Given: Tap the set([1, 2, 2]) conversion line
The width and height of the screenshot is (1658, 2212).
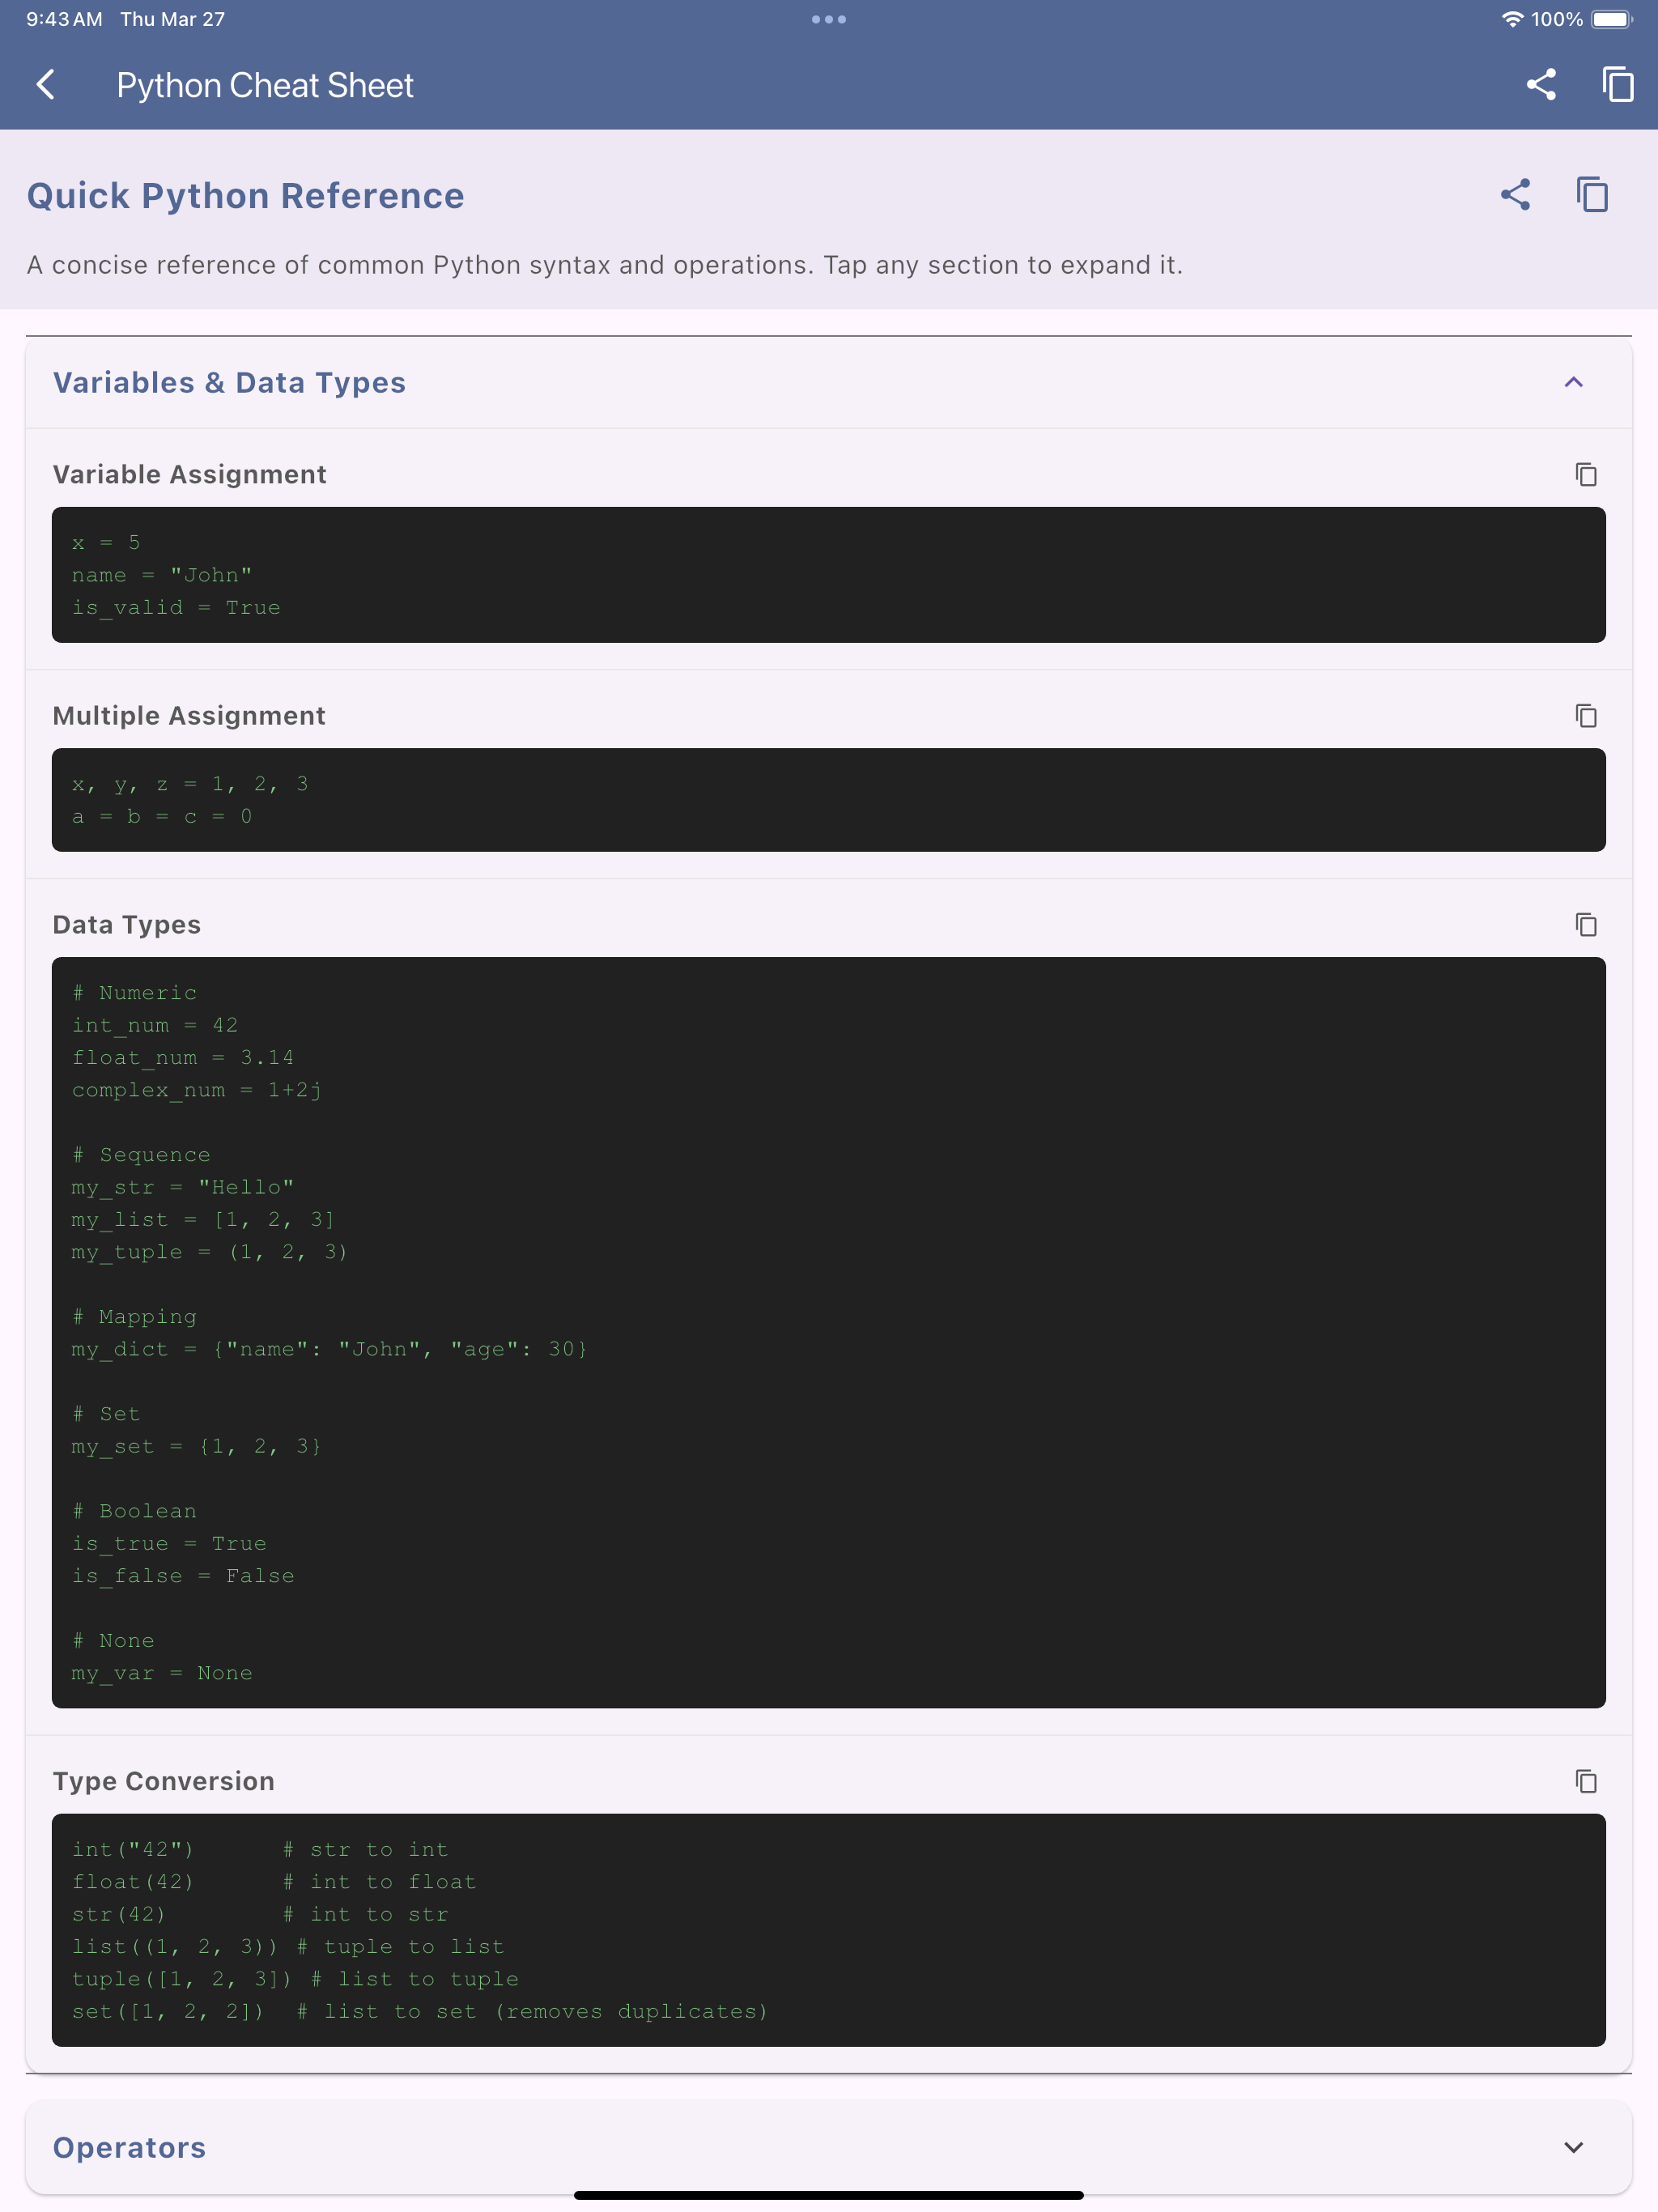Looking at the screenshot, I should click(x=420, y=2011).
